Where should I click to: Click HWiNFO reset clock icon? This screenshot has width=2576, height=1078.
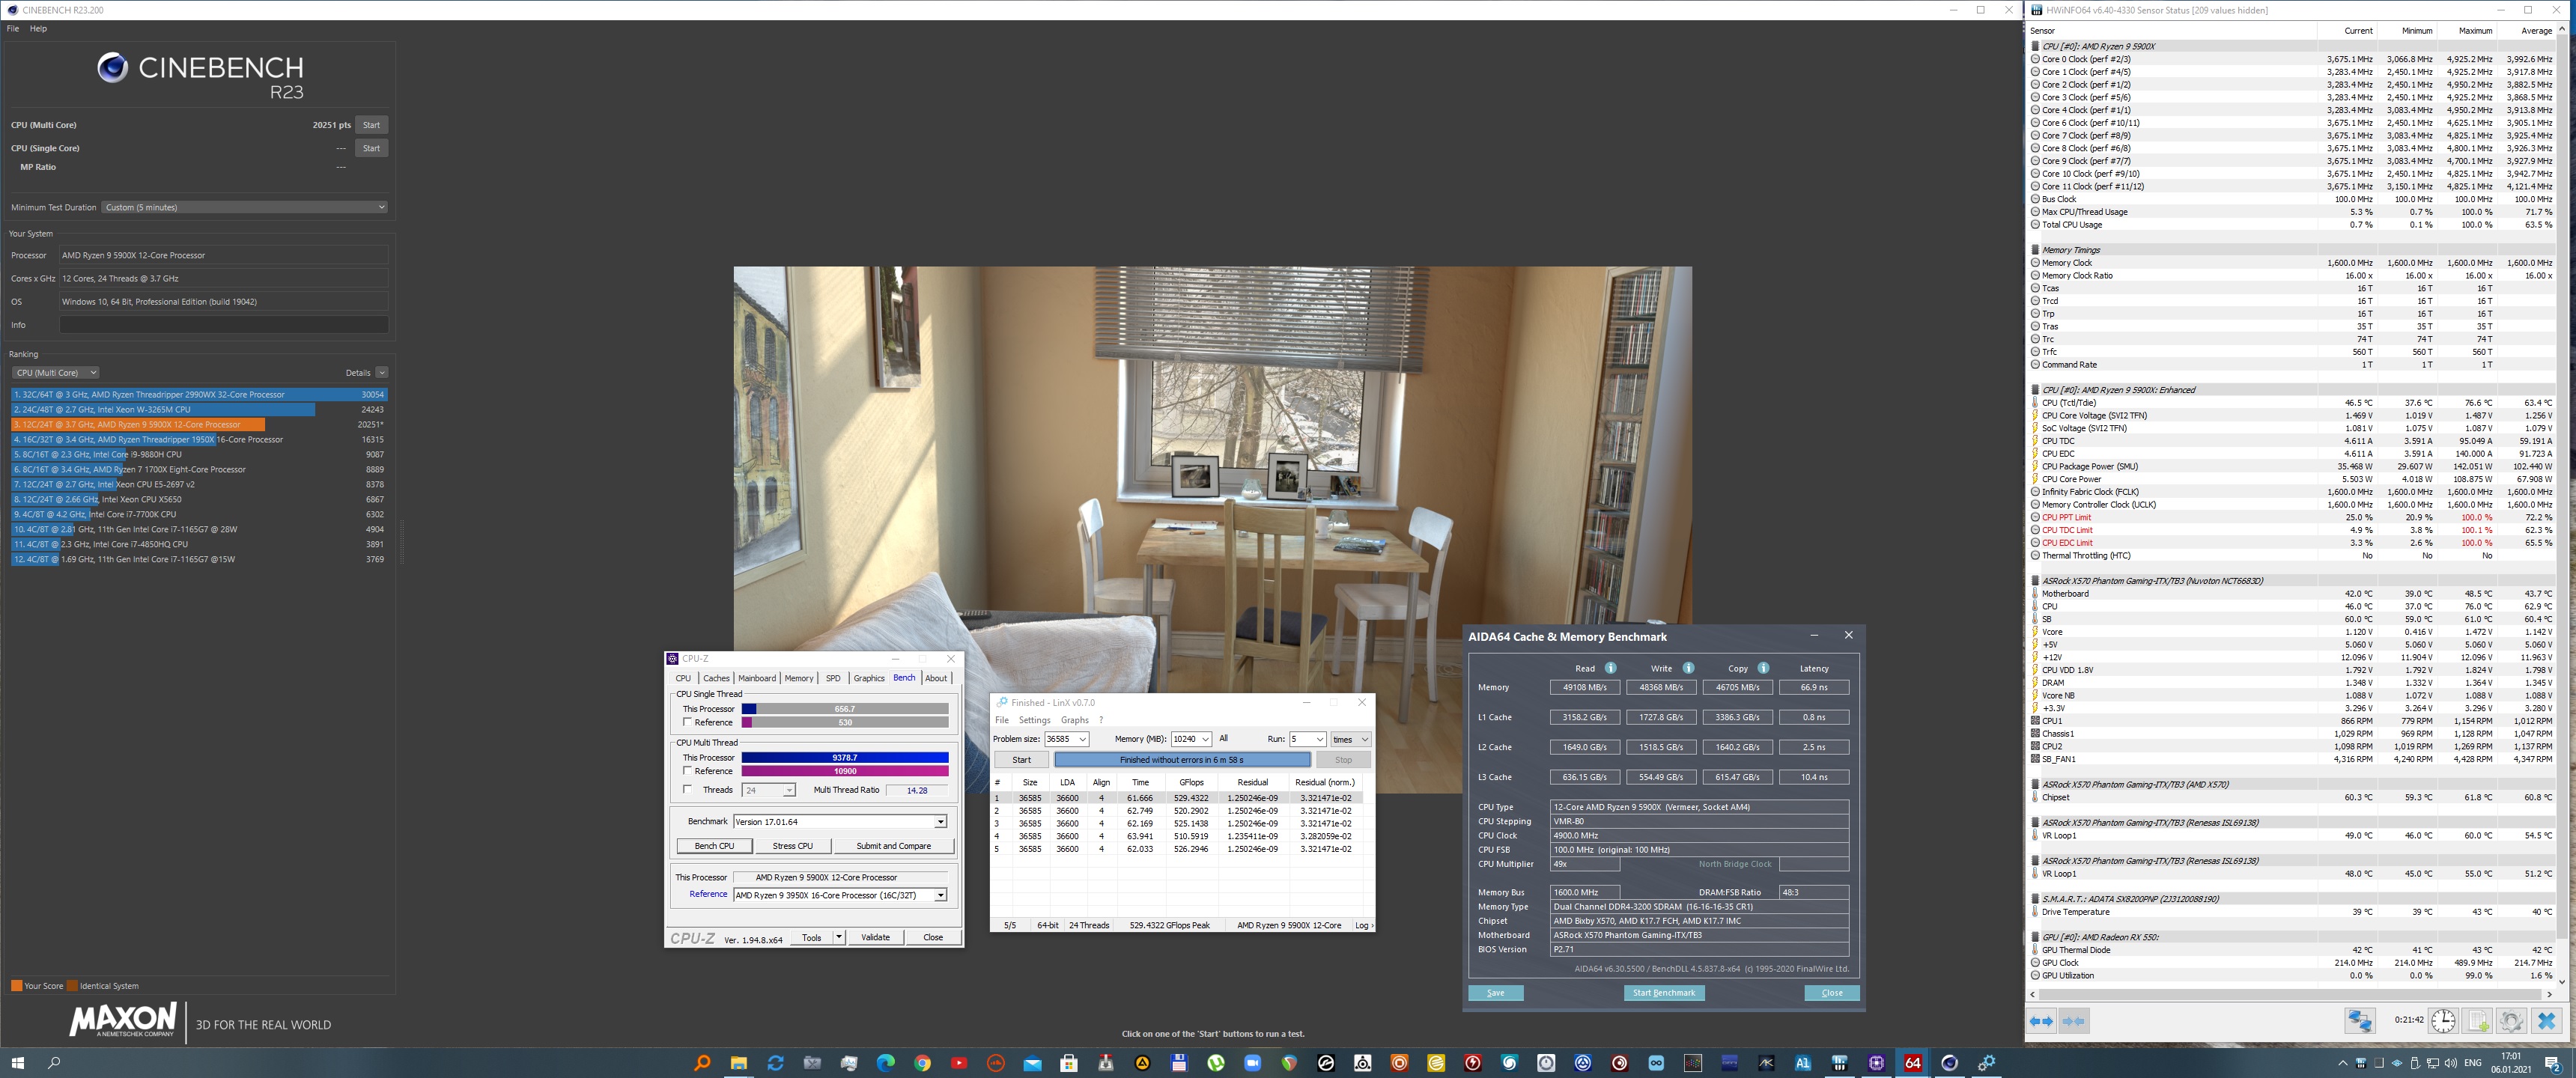[x=2443, y=1021]
